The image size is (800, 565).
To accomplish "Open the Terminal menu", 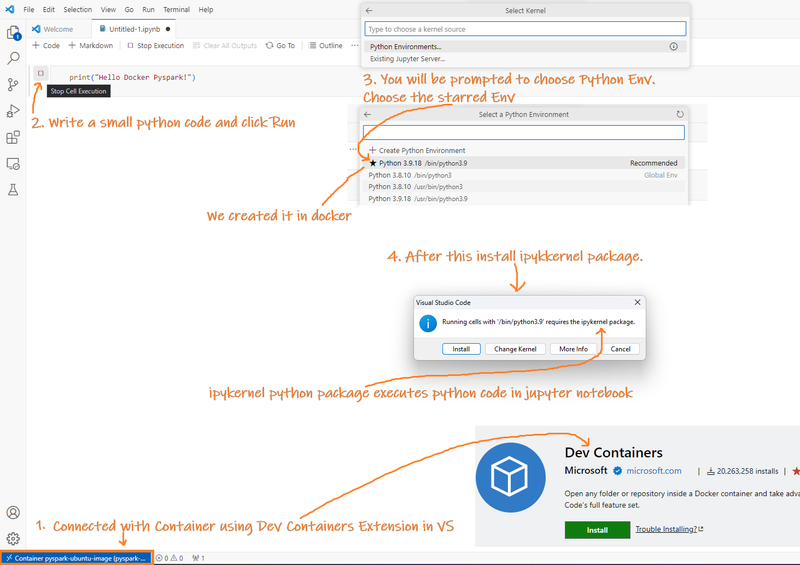I will (x=177, y=10).
